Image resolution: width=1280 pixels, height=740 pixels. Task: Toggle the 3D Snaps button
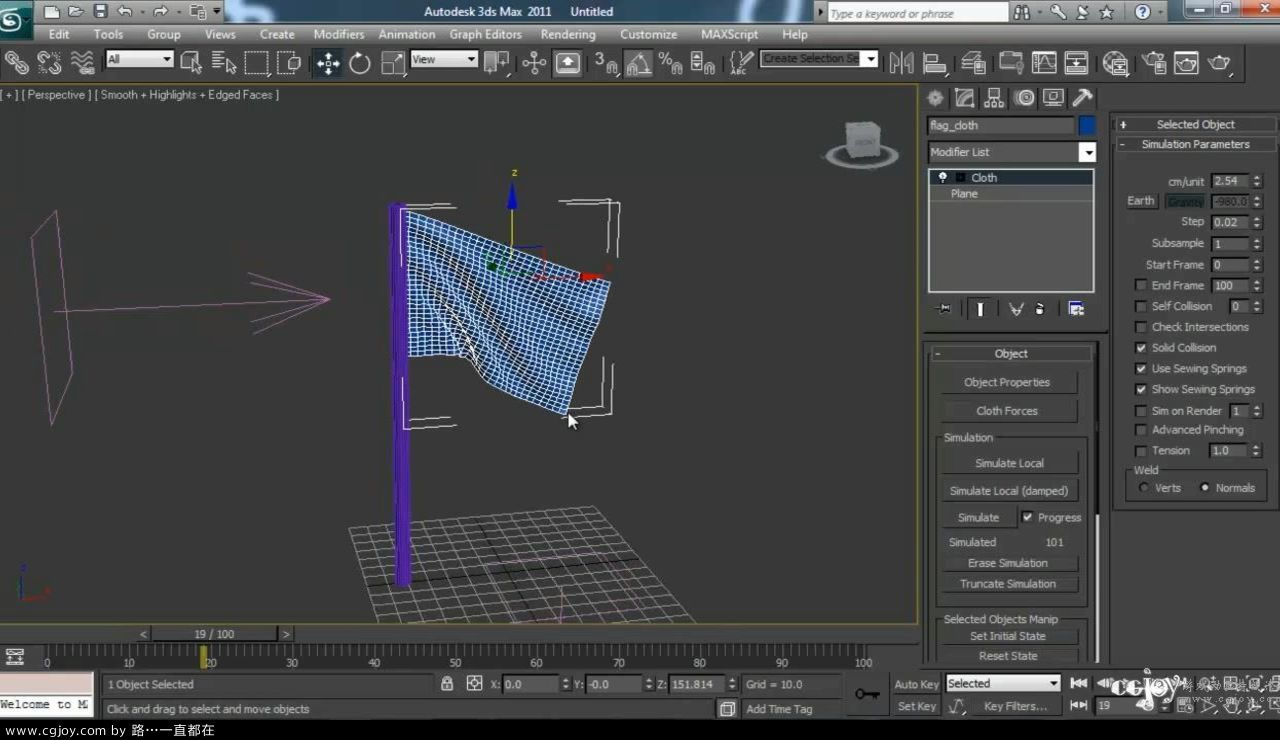606,63
